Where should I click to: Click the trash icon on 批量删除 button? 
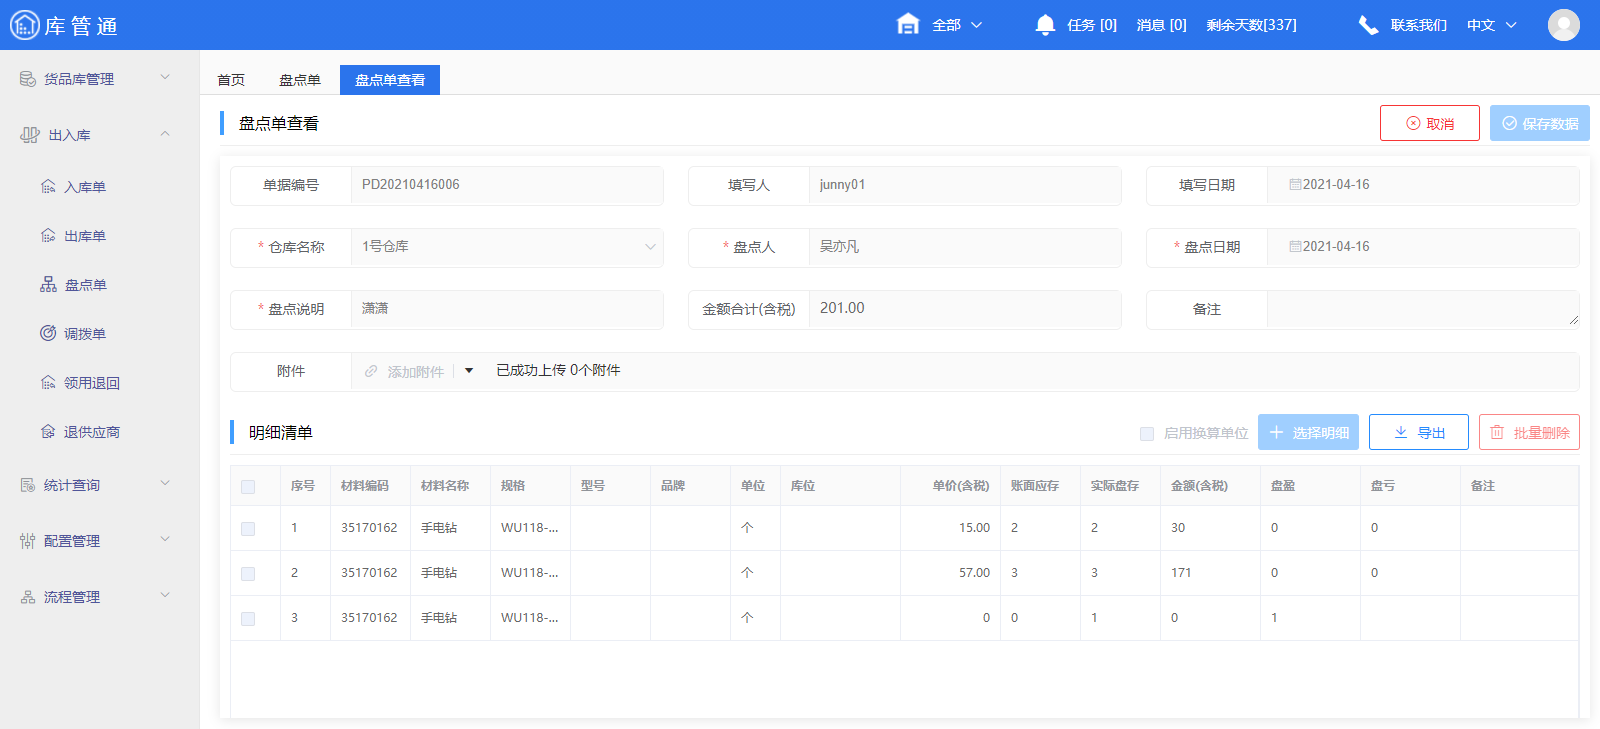coord(1497,433)
